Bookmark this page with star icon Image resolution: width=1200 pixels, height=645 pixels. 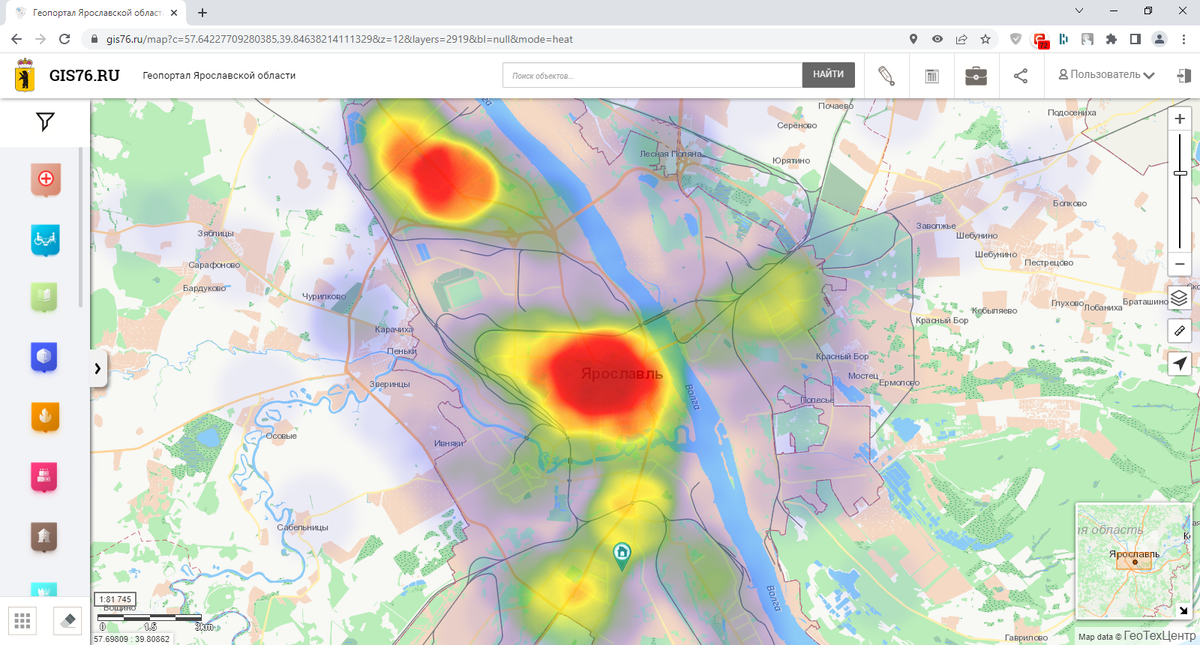click(986, 39)
